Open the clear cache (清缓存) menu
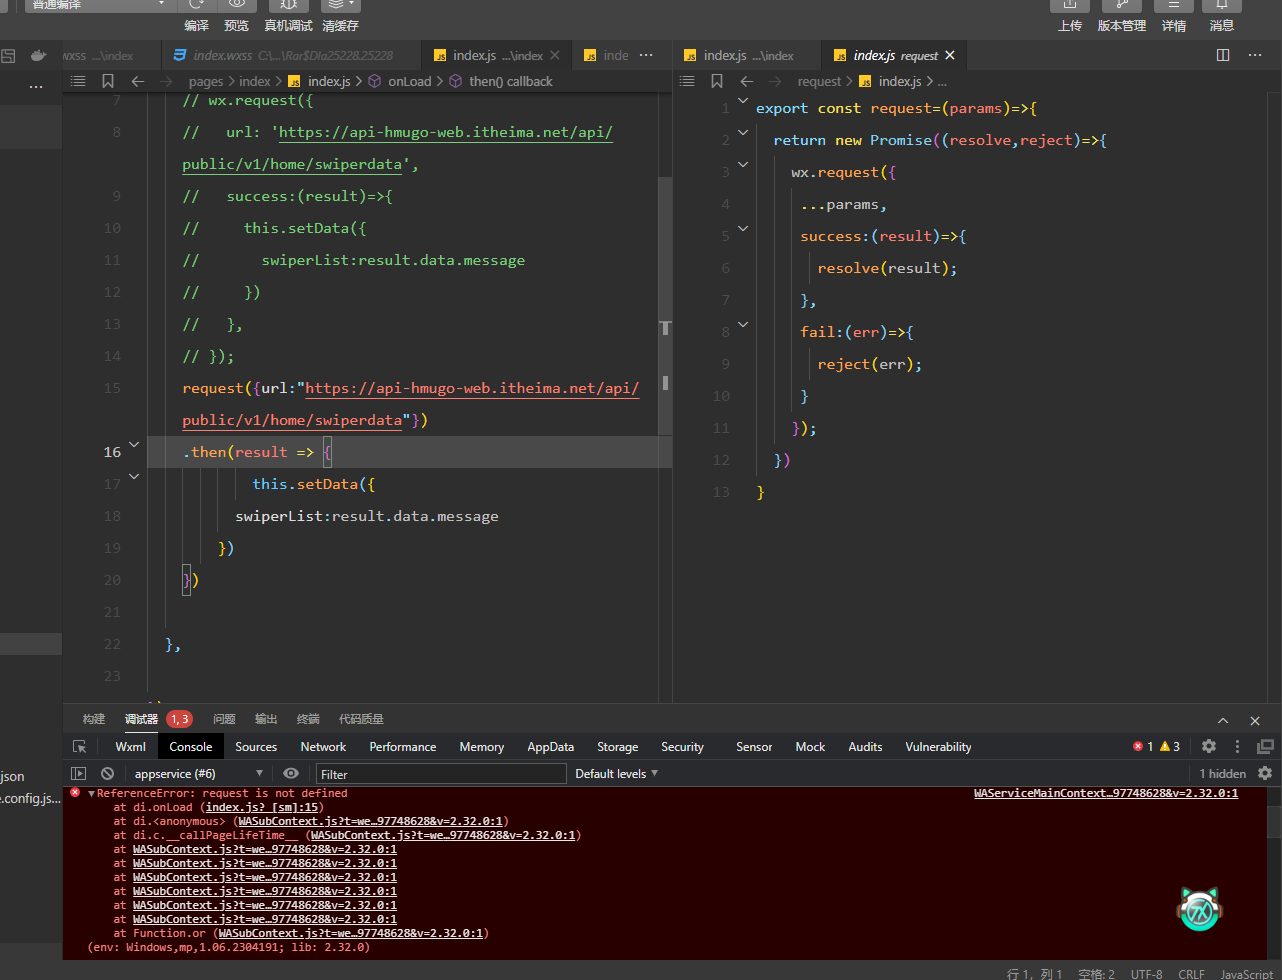This screenshot has height=980, width=1282. [x=340, y=5]
